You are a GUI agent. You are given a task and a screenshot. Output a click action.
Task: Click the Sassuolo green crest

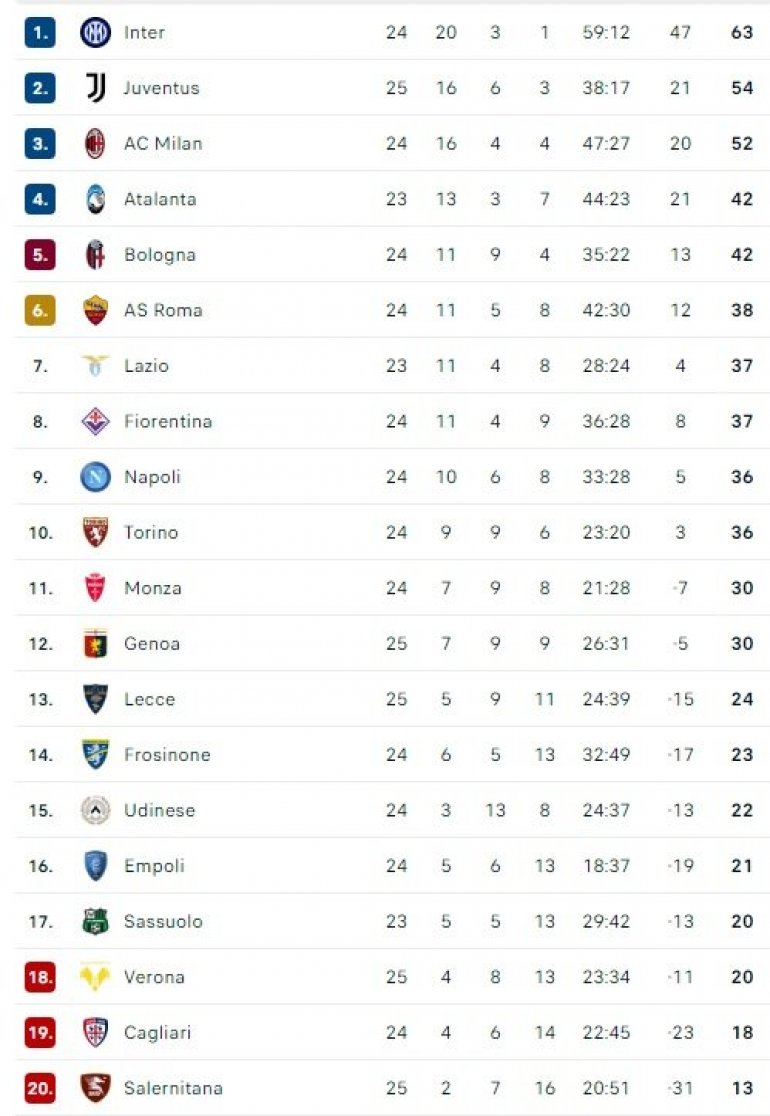click(x=95, y=921)
